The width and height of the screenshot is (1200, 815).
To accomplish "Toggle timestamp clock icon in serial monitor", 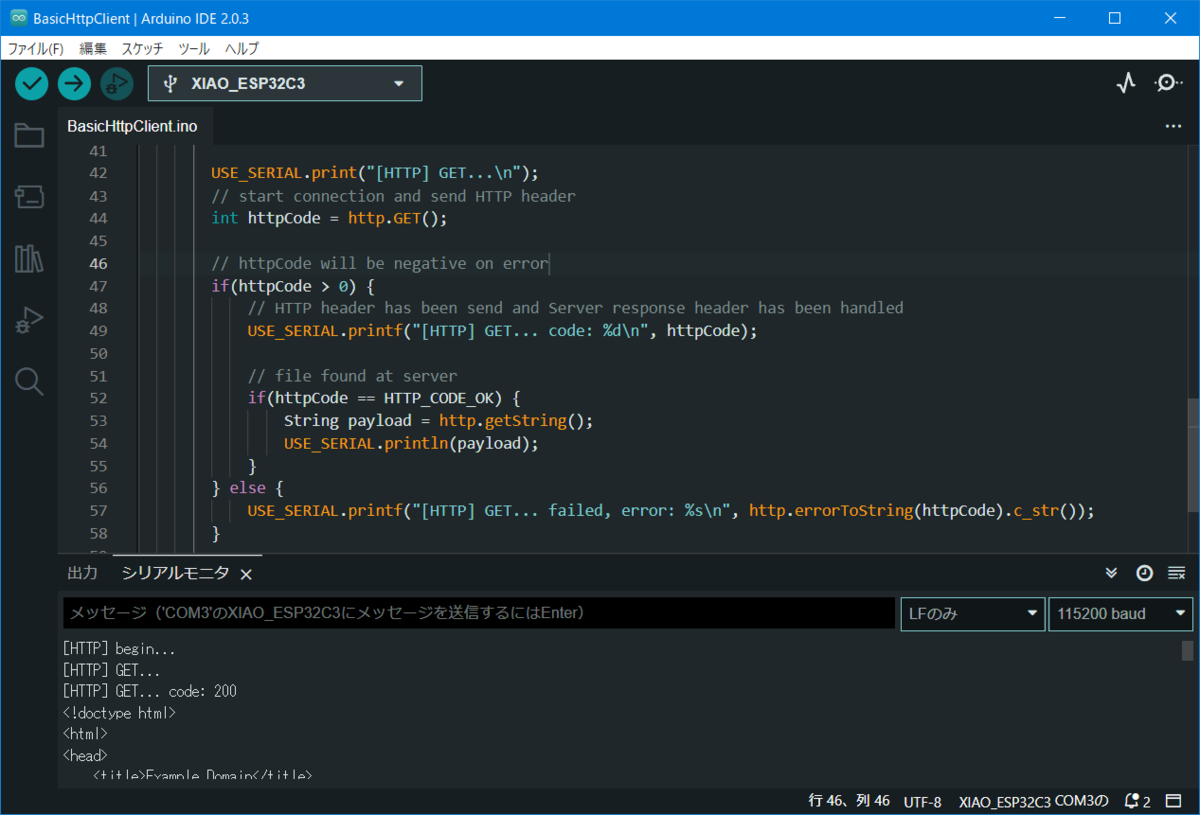I will (1144, 573).
